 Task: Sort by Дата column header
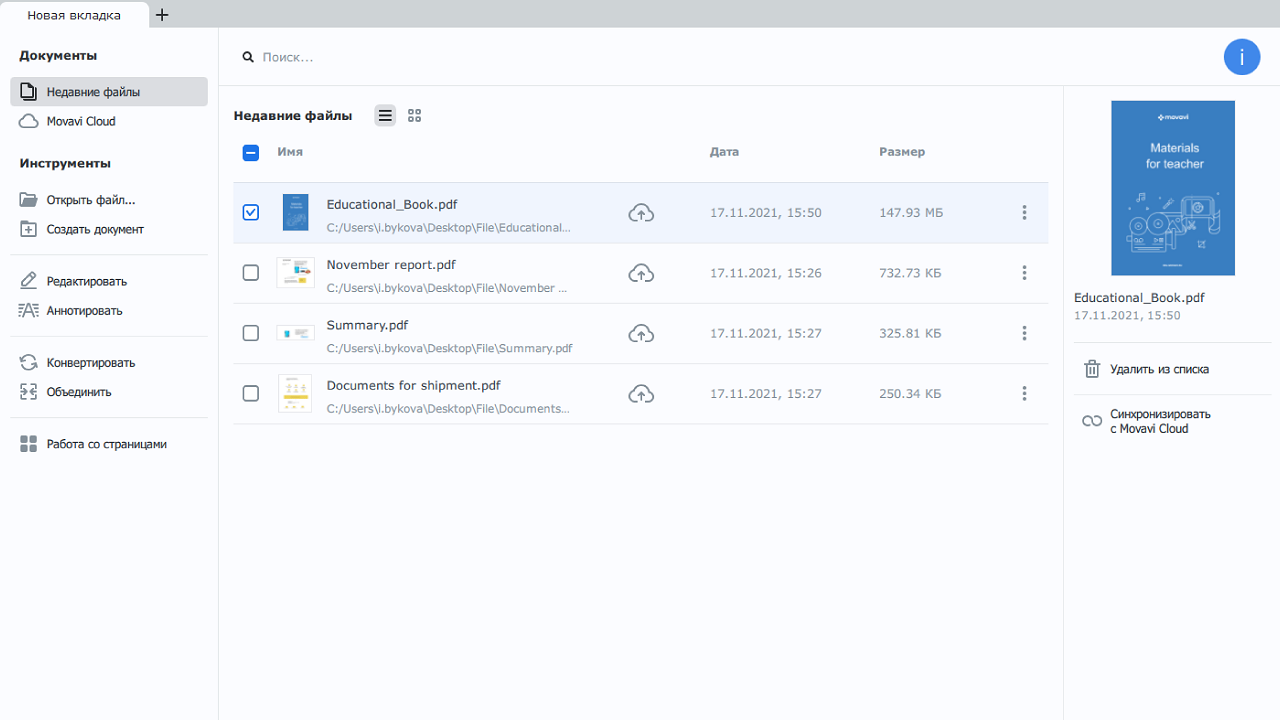(x=724, y=152)
